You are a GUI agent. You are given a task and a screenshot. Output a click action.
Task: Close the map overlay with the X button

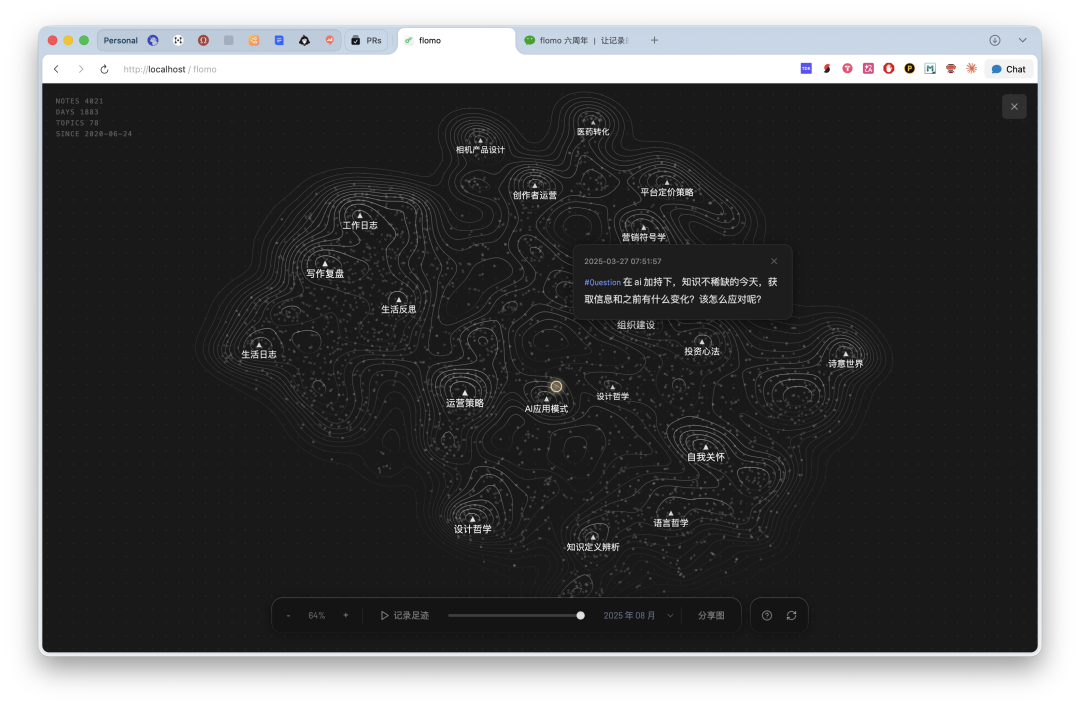tap(1014, 107)
